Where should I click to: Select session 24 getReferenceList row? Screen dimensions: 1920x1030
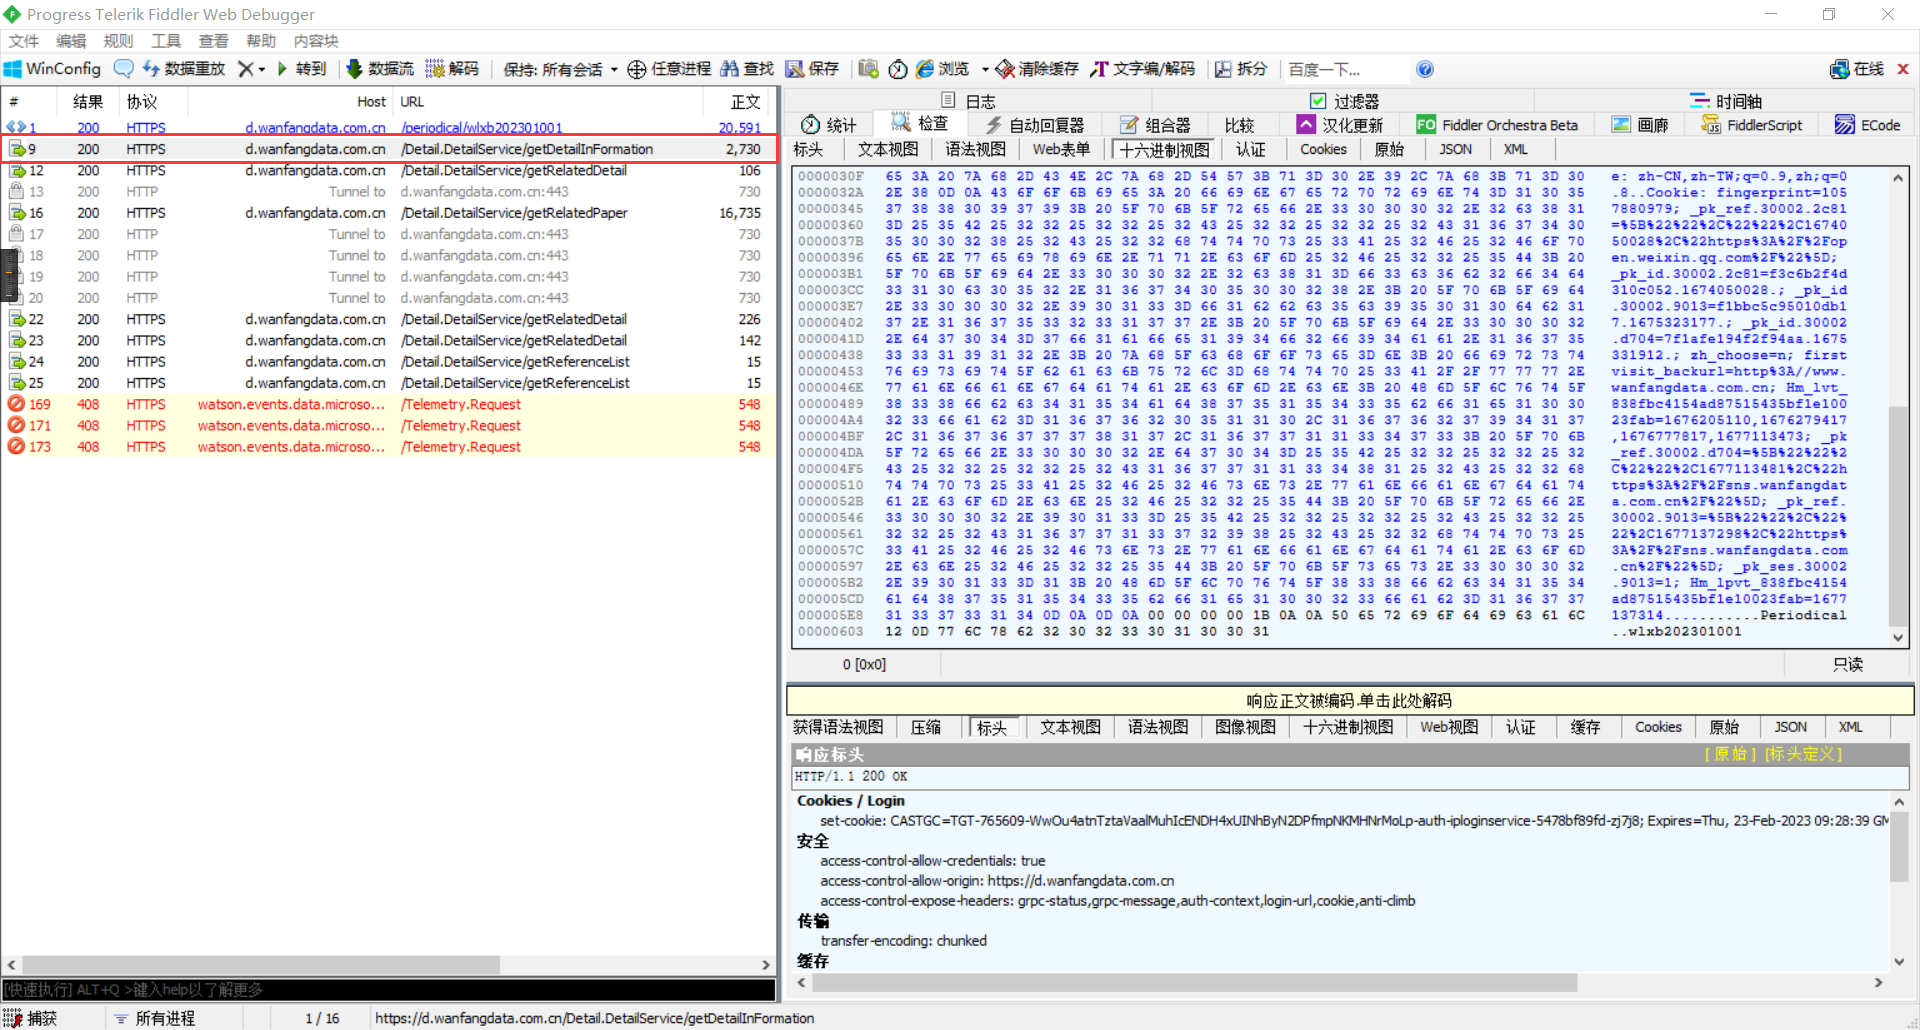point(388,362)
